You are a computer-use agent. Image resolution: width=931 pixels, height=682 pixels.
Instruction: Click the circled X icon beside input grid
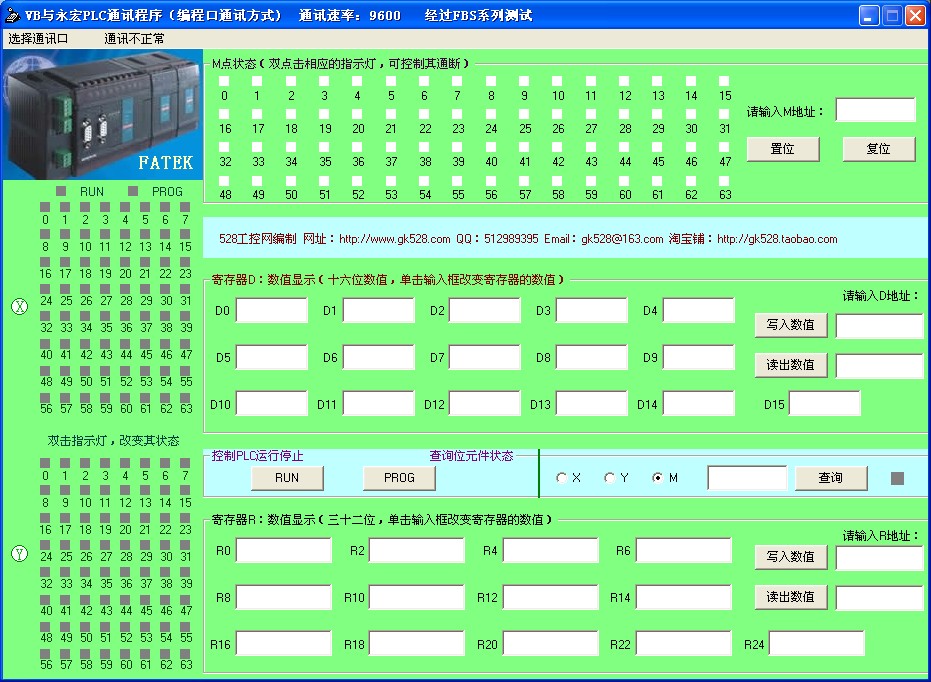17,307
